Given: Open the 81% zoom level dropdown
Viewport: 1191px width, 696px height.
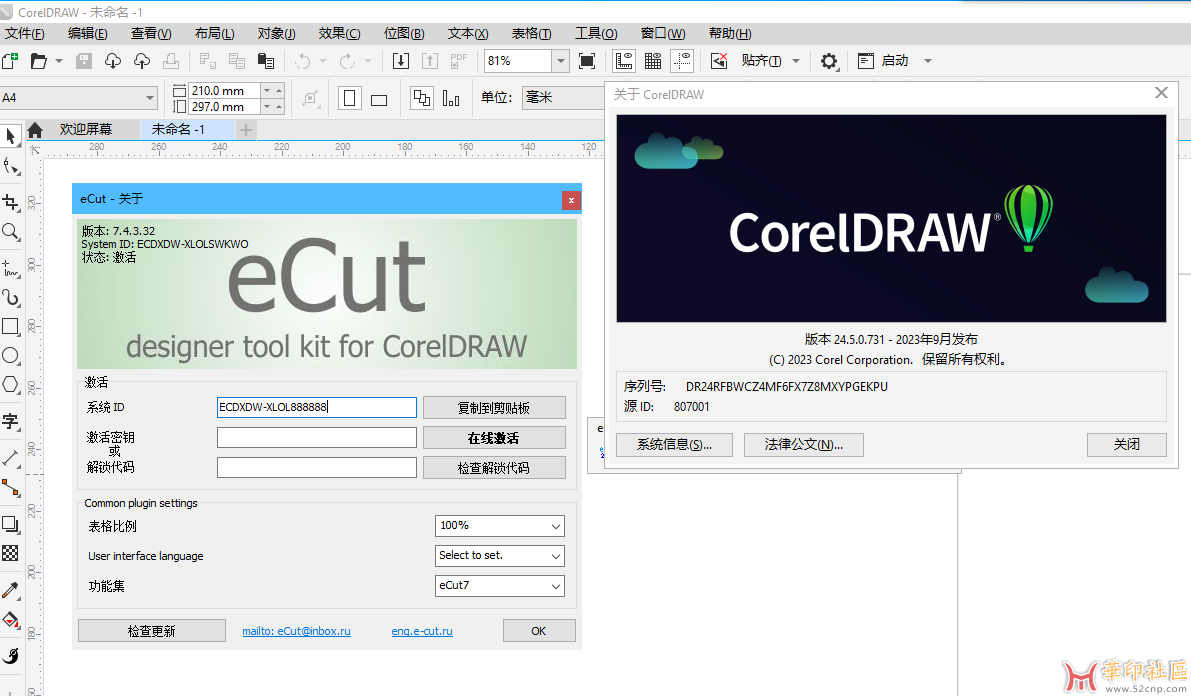Looking at the screenshot, I should [x=561, y=61].
